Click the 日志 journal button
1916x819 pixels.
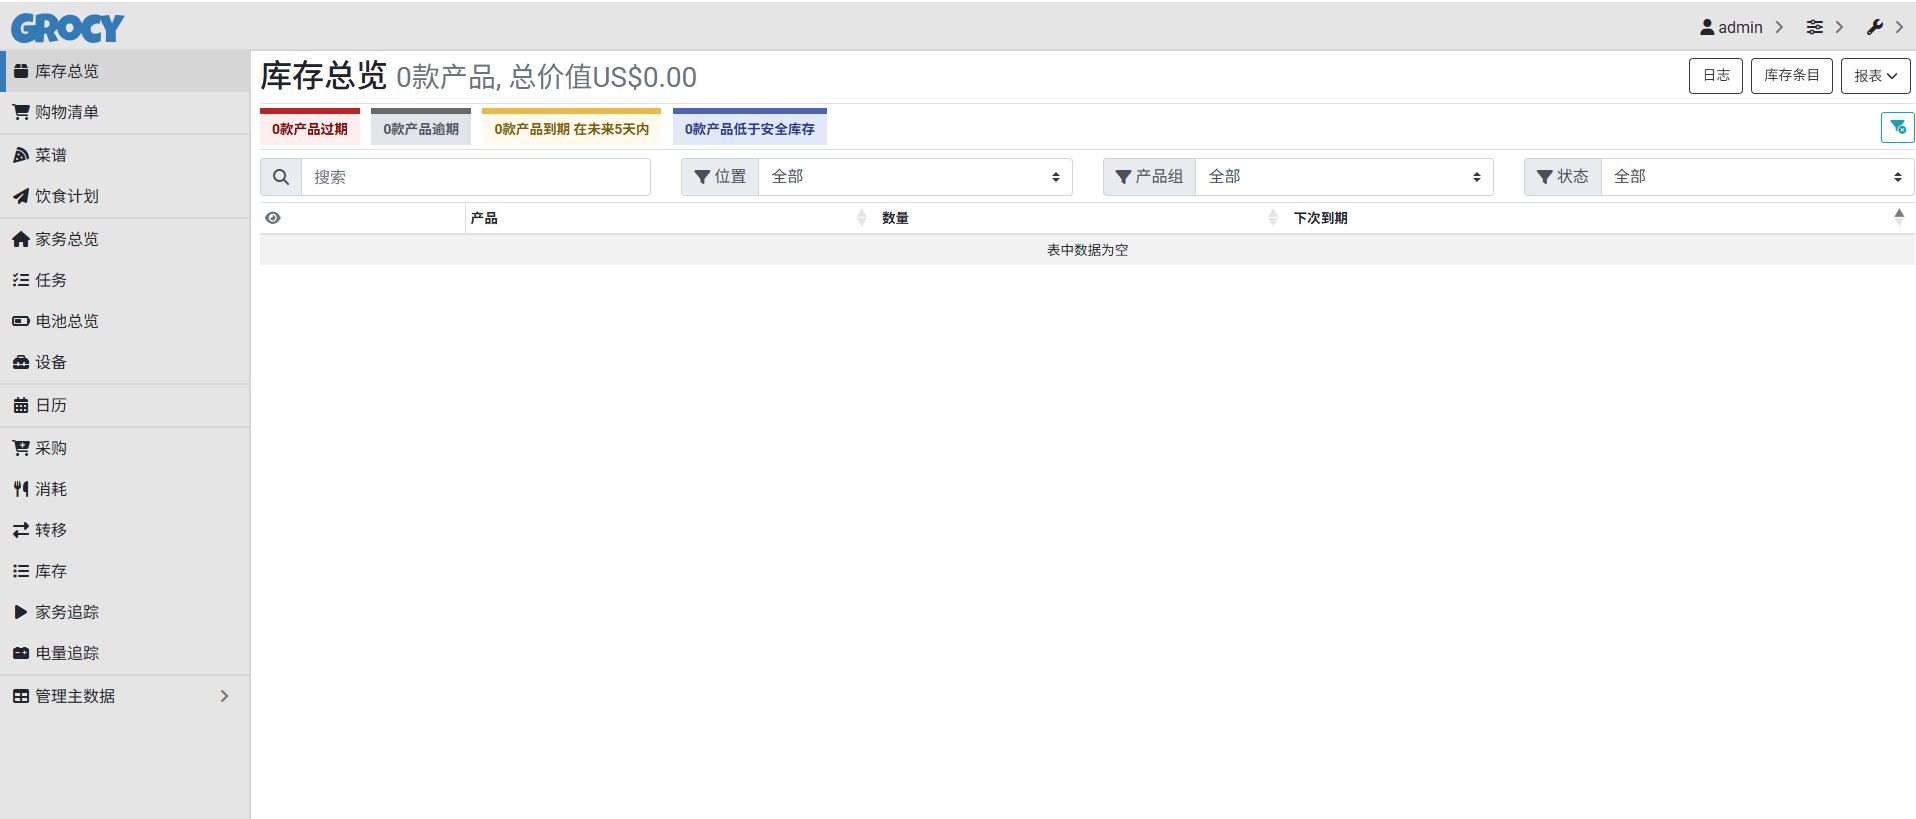pyautogui.click(x=1715, y=76)
